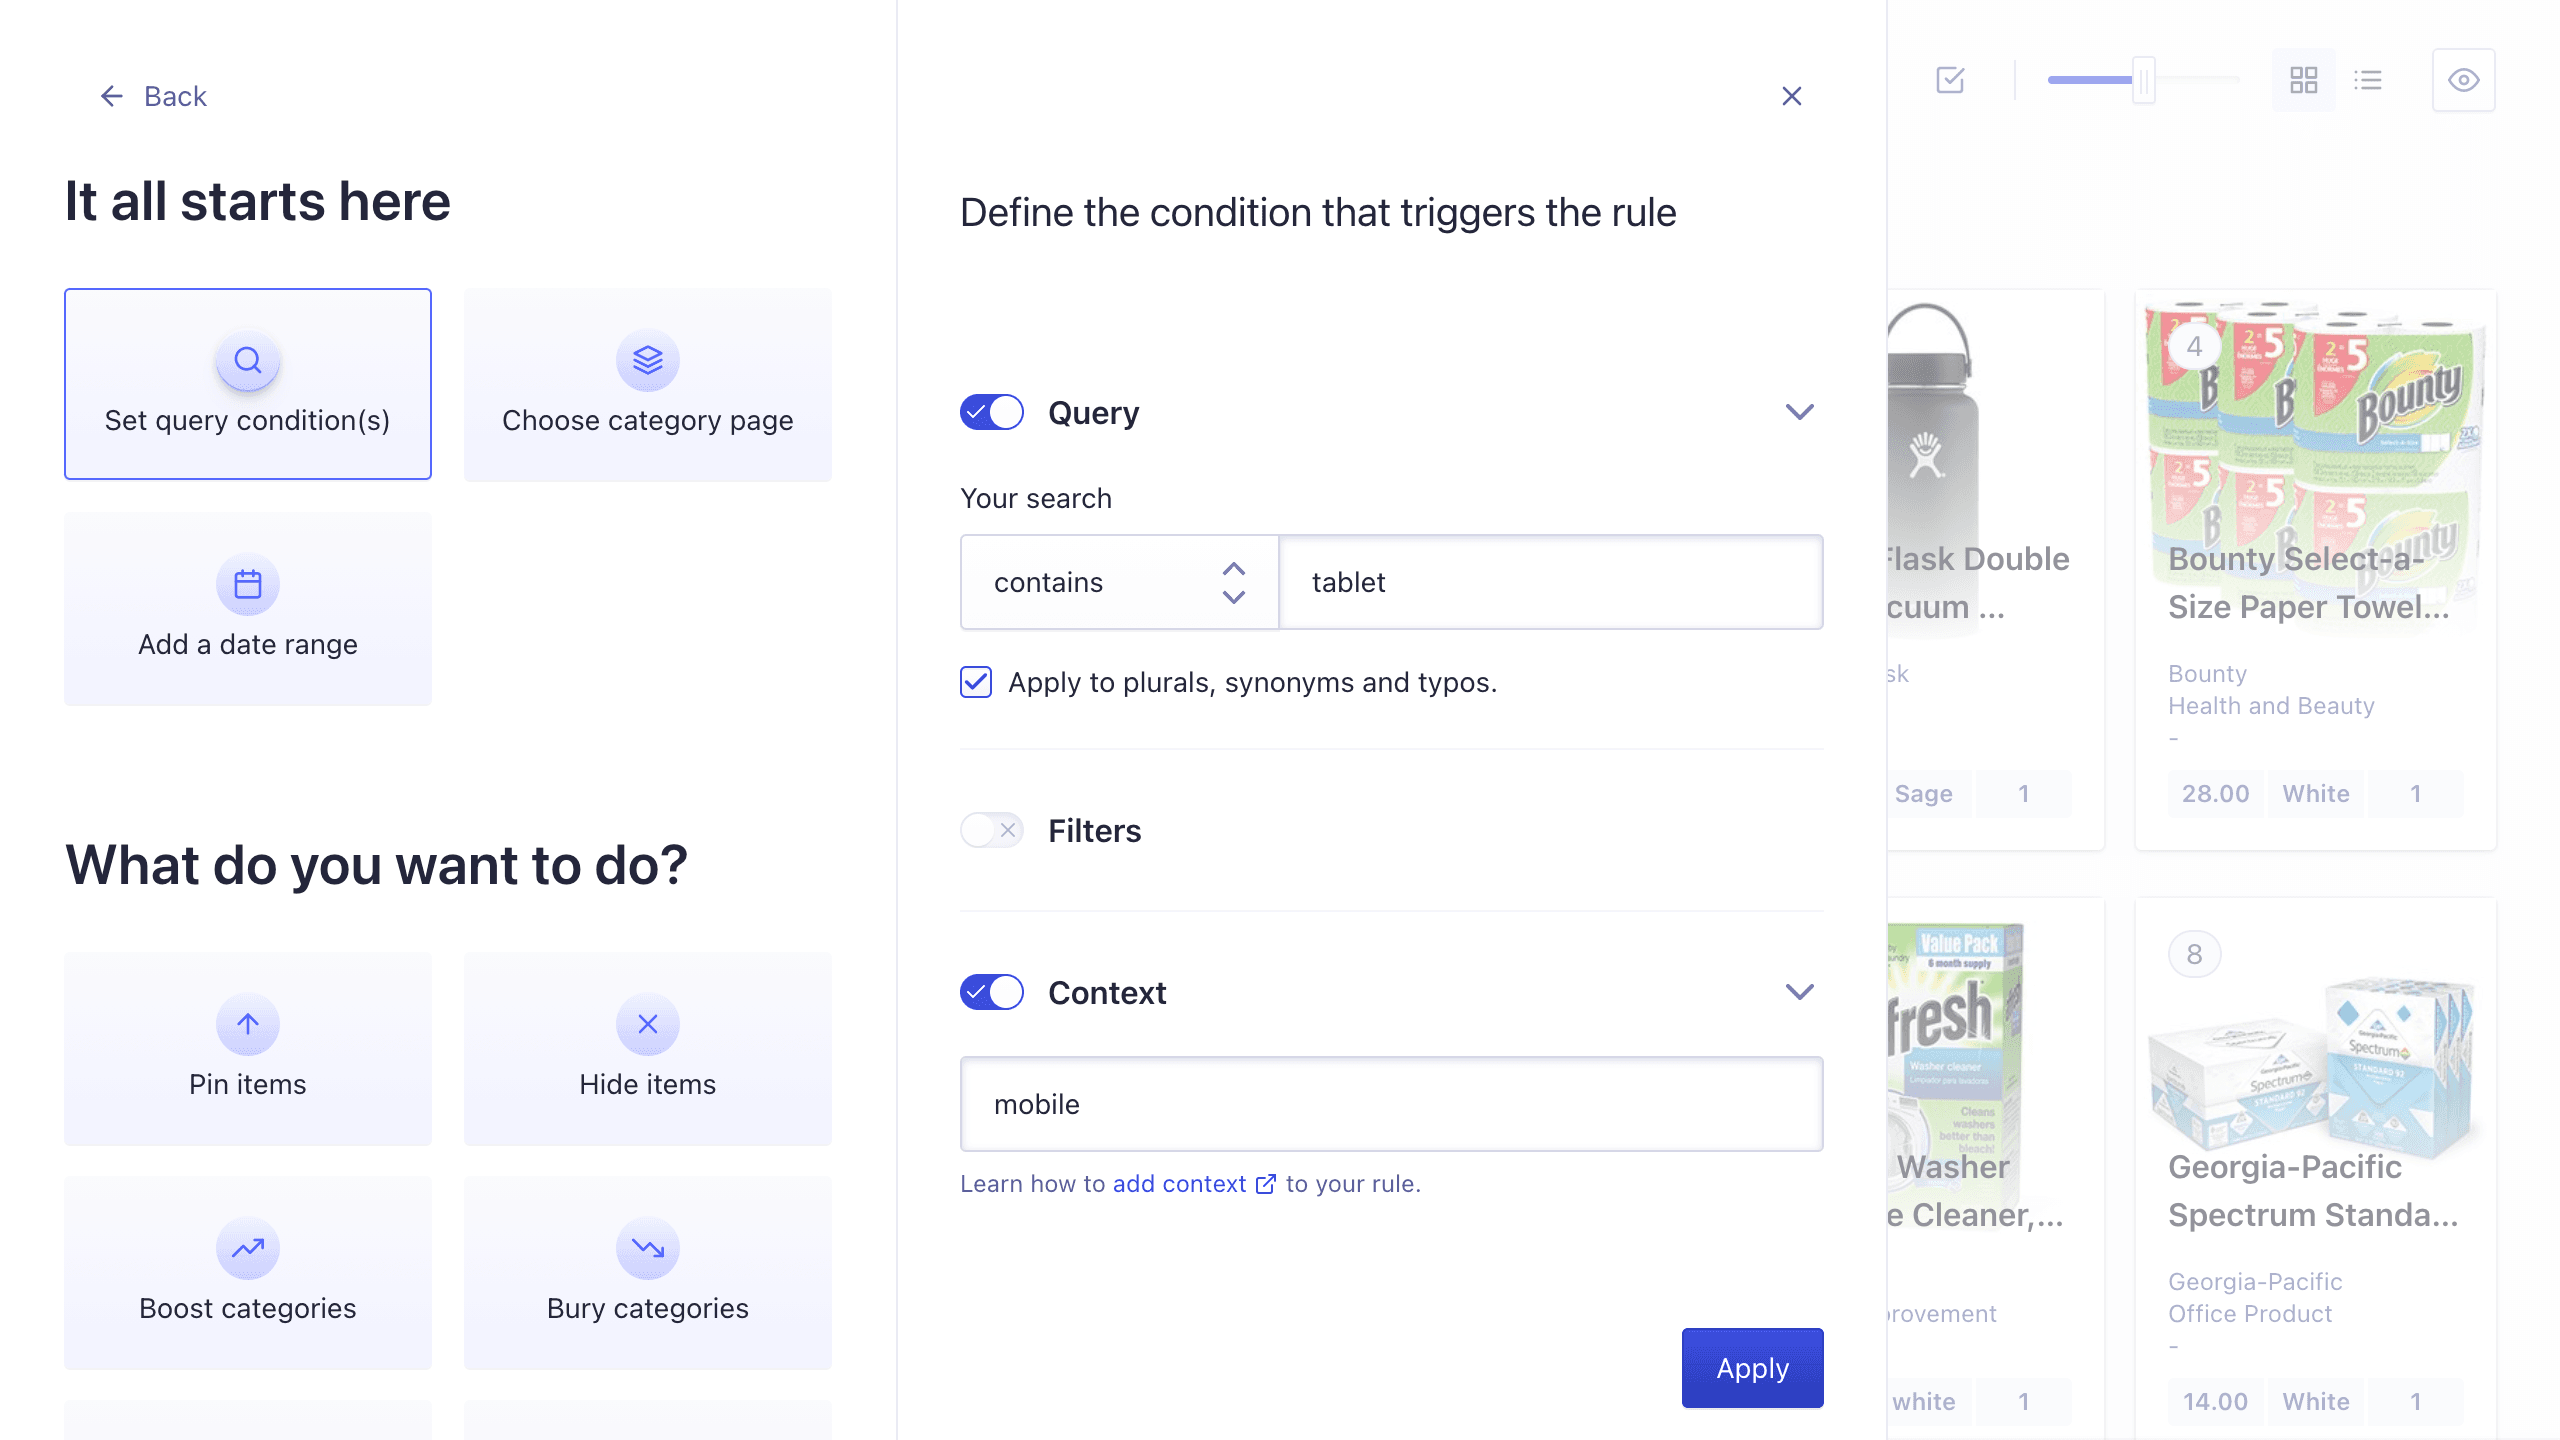Open the contains query dropdown

1118,580
